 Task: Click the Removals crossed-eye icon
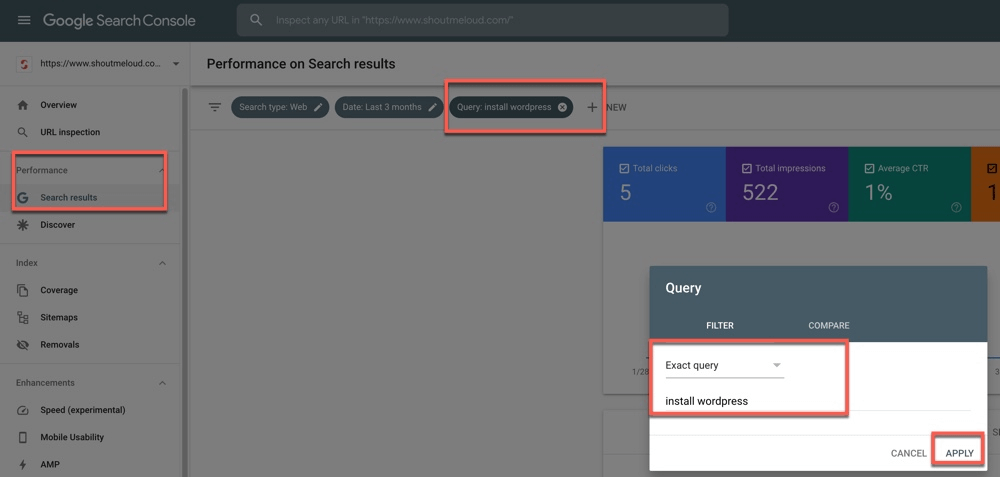tap(23, 344)
